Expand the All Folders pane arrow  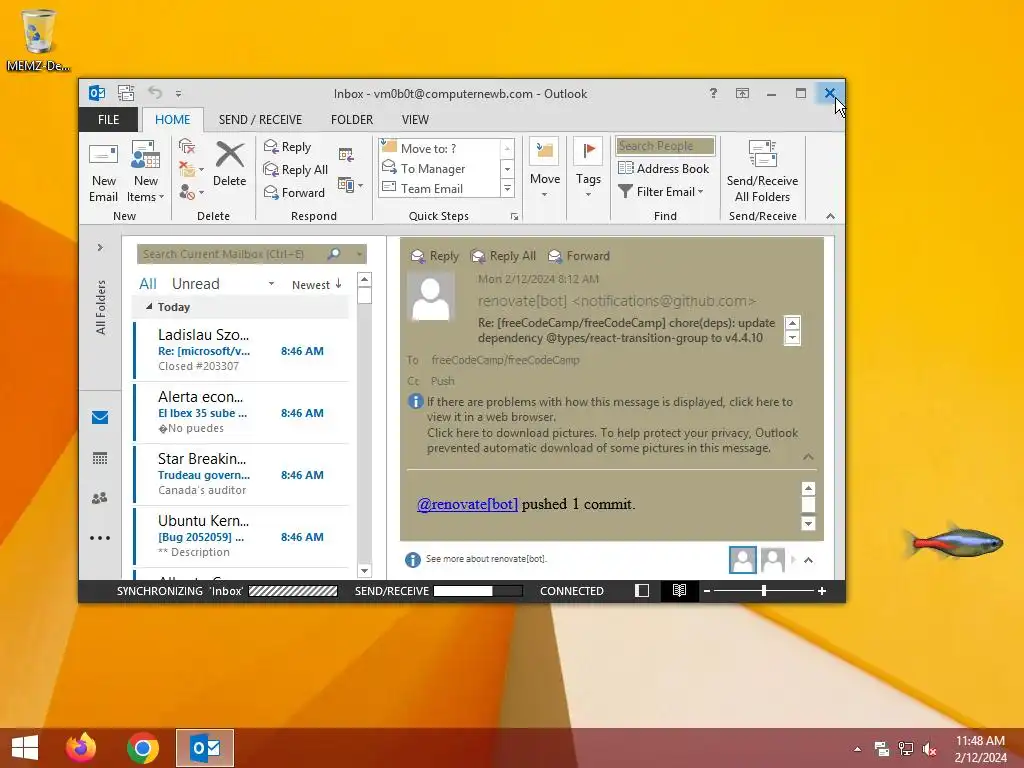click(x=100, y=248)
